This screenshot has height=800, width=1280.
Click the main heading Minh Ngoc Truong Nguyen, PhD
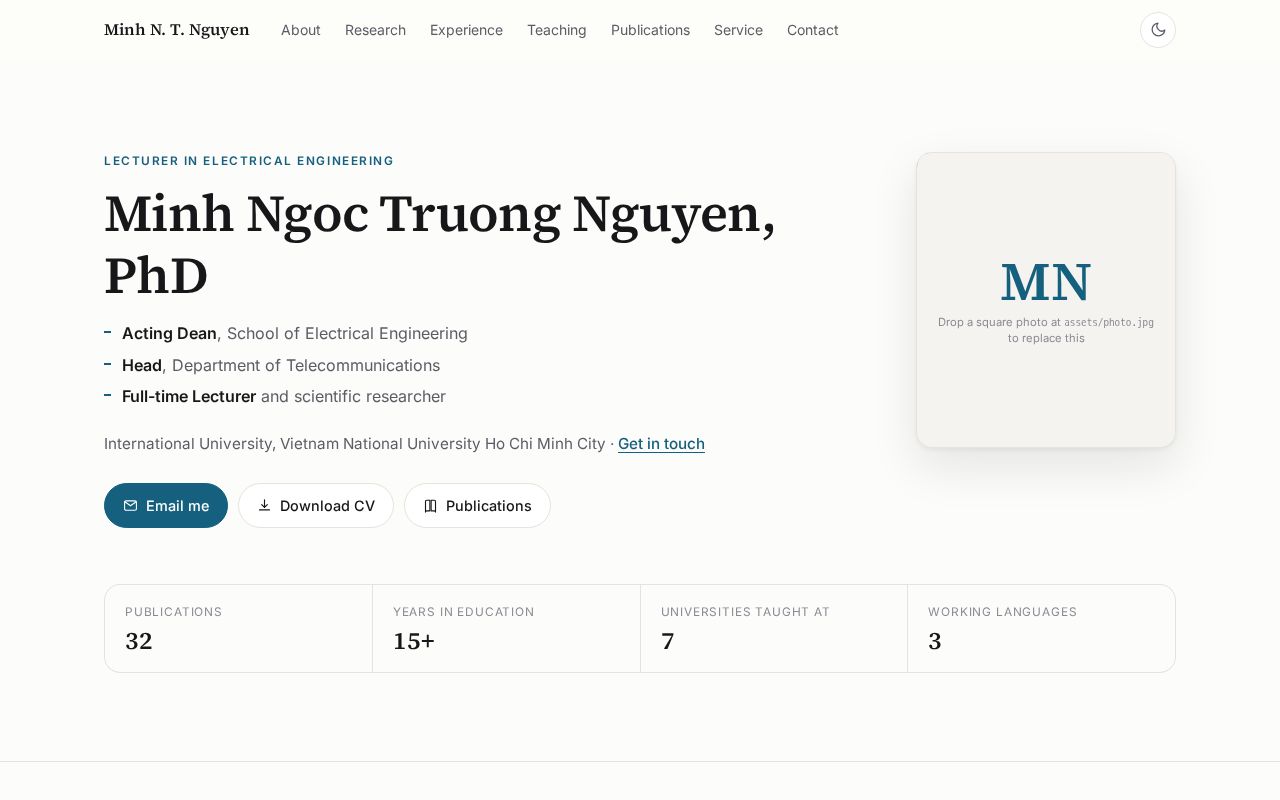coord(440,245)
